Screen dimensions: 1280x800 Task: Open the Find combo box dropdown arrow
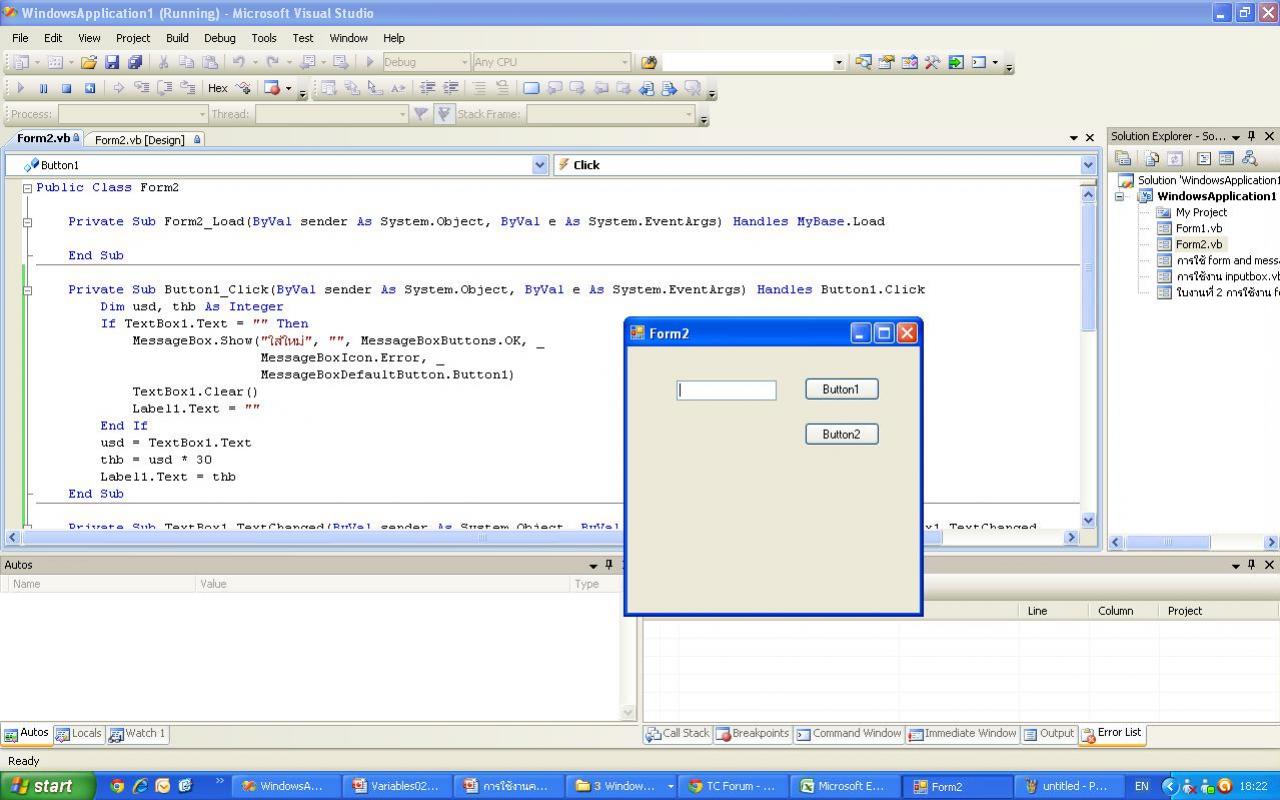(838, 62)
